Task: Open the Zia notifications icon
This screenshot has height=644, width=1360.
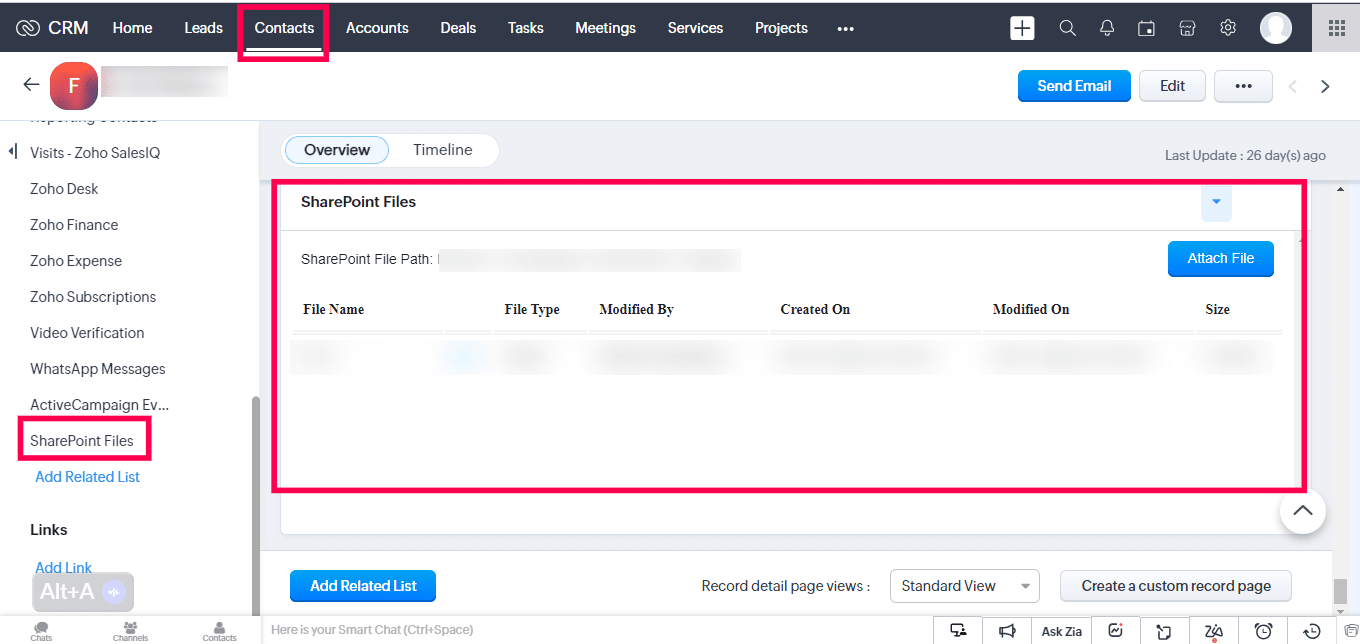Action: point(1214,631)
